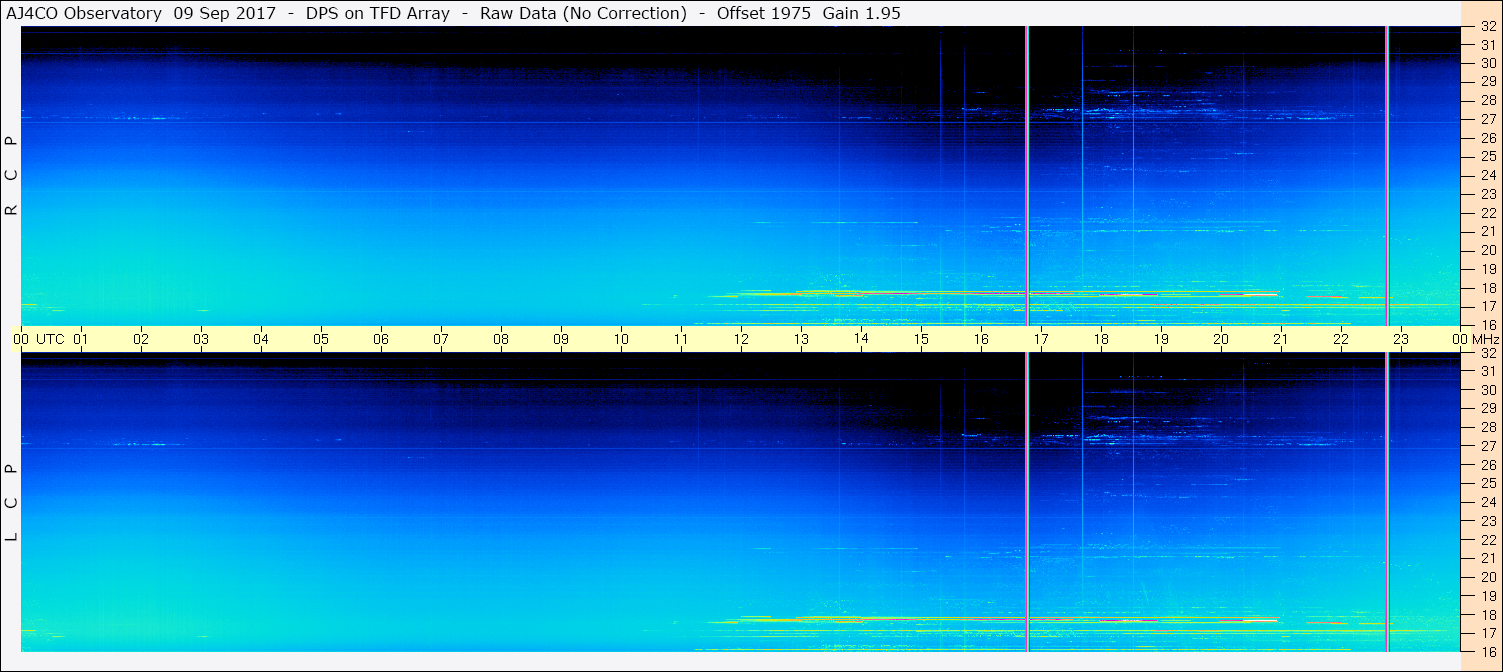Click the 28 MHz tick of LCP scale

click(1487, 428)
